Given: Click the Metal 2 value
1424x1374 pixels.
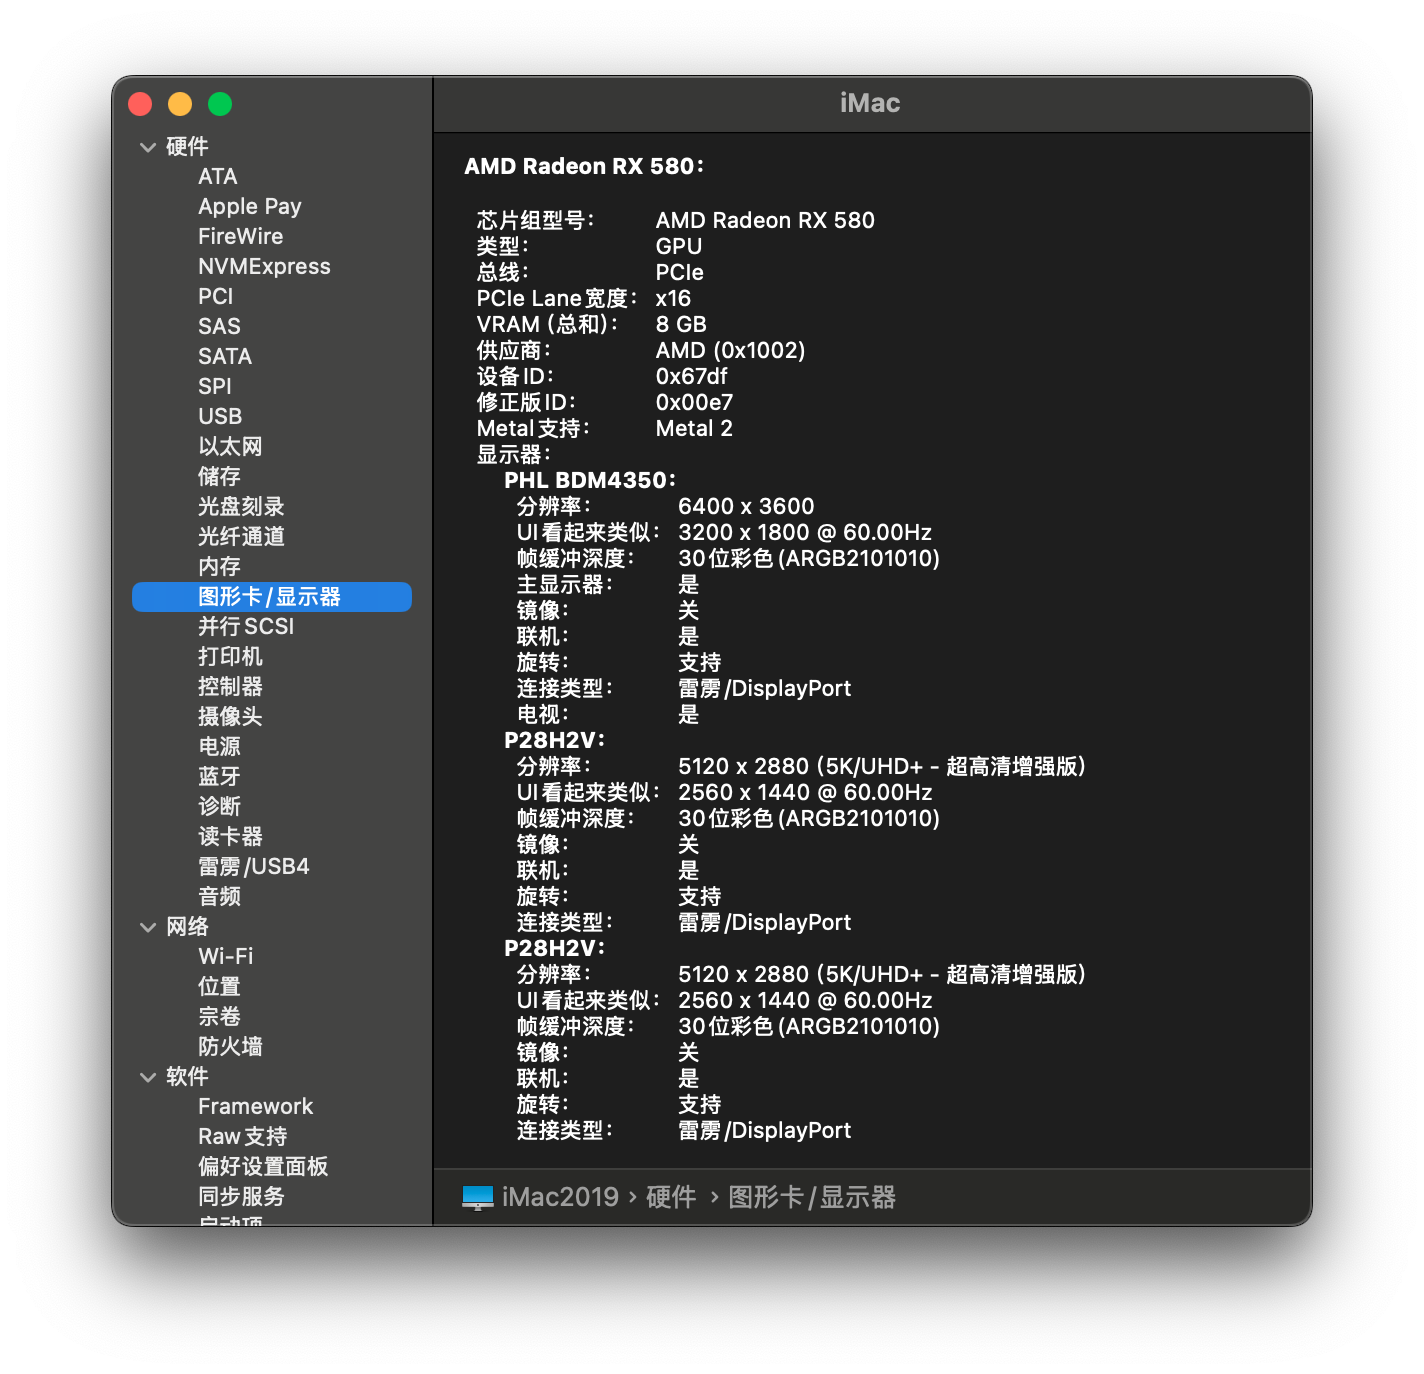Looking at the screenshot, I should pos(694,428).
